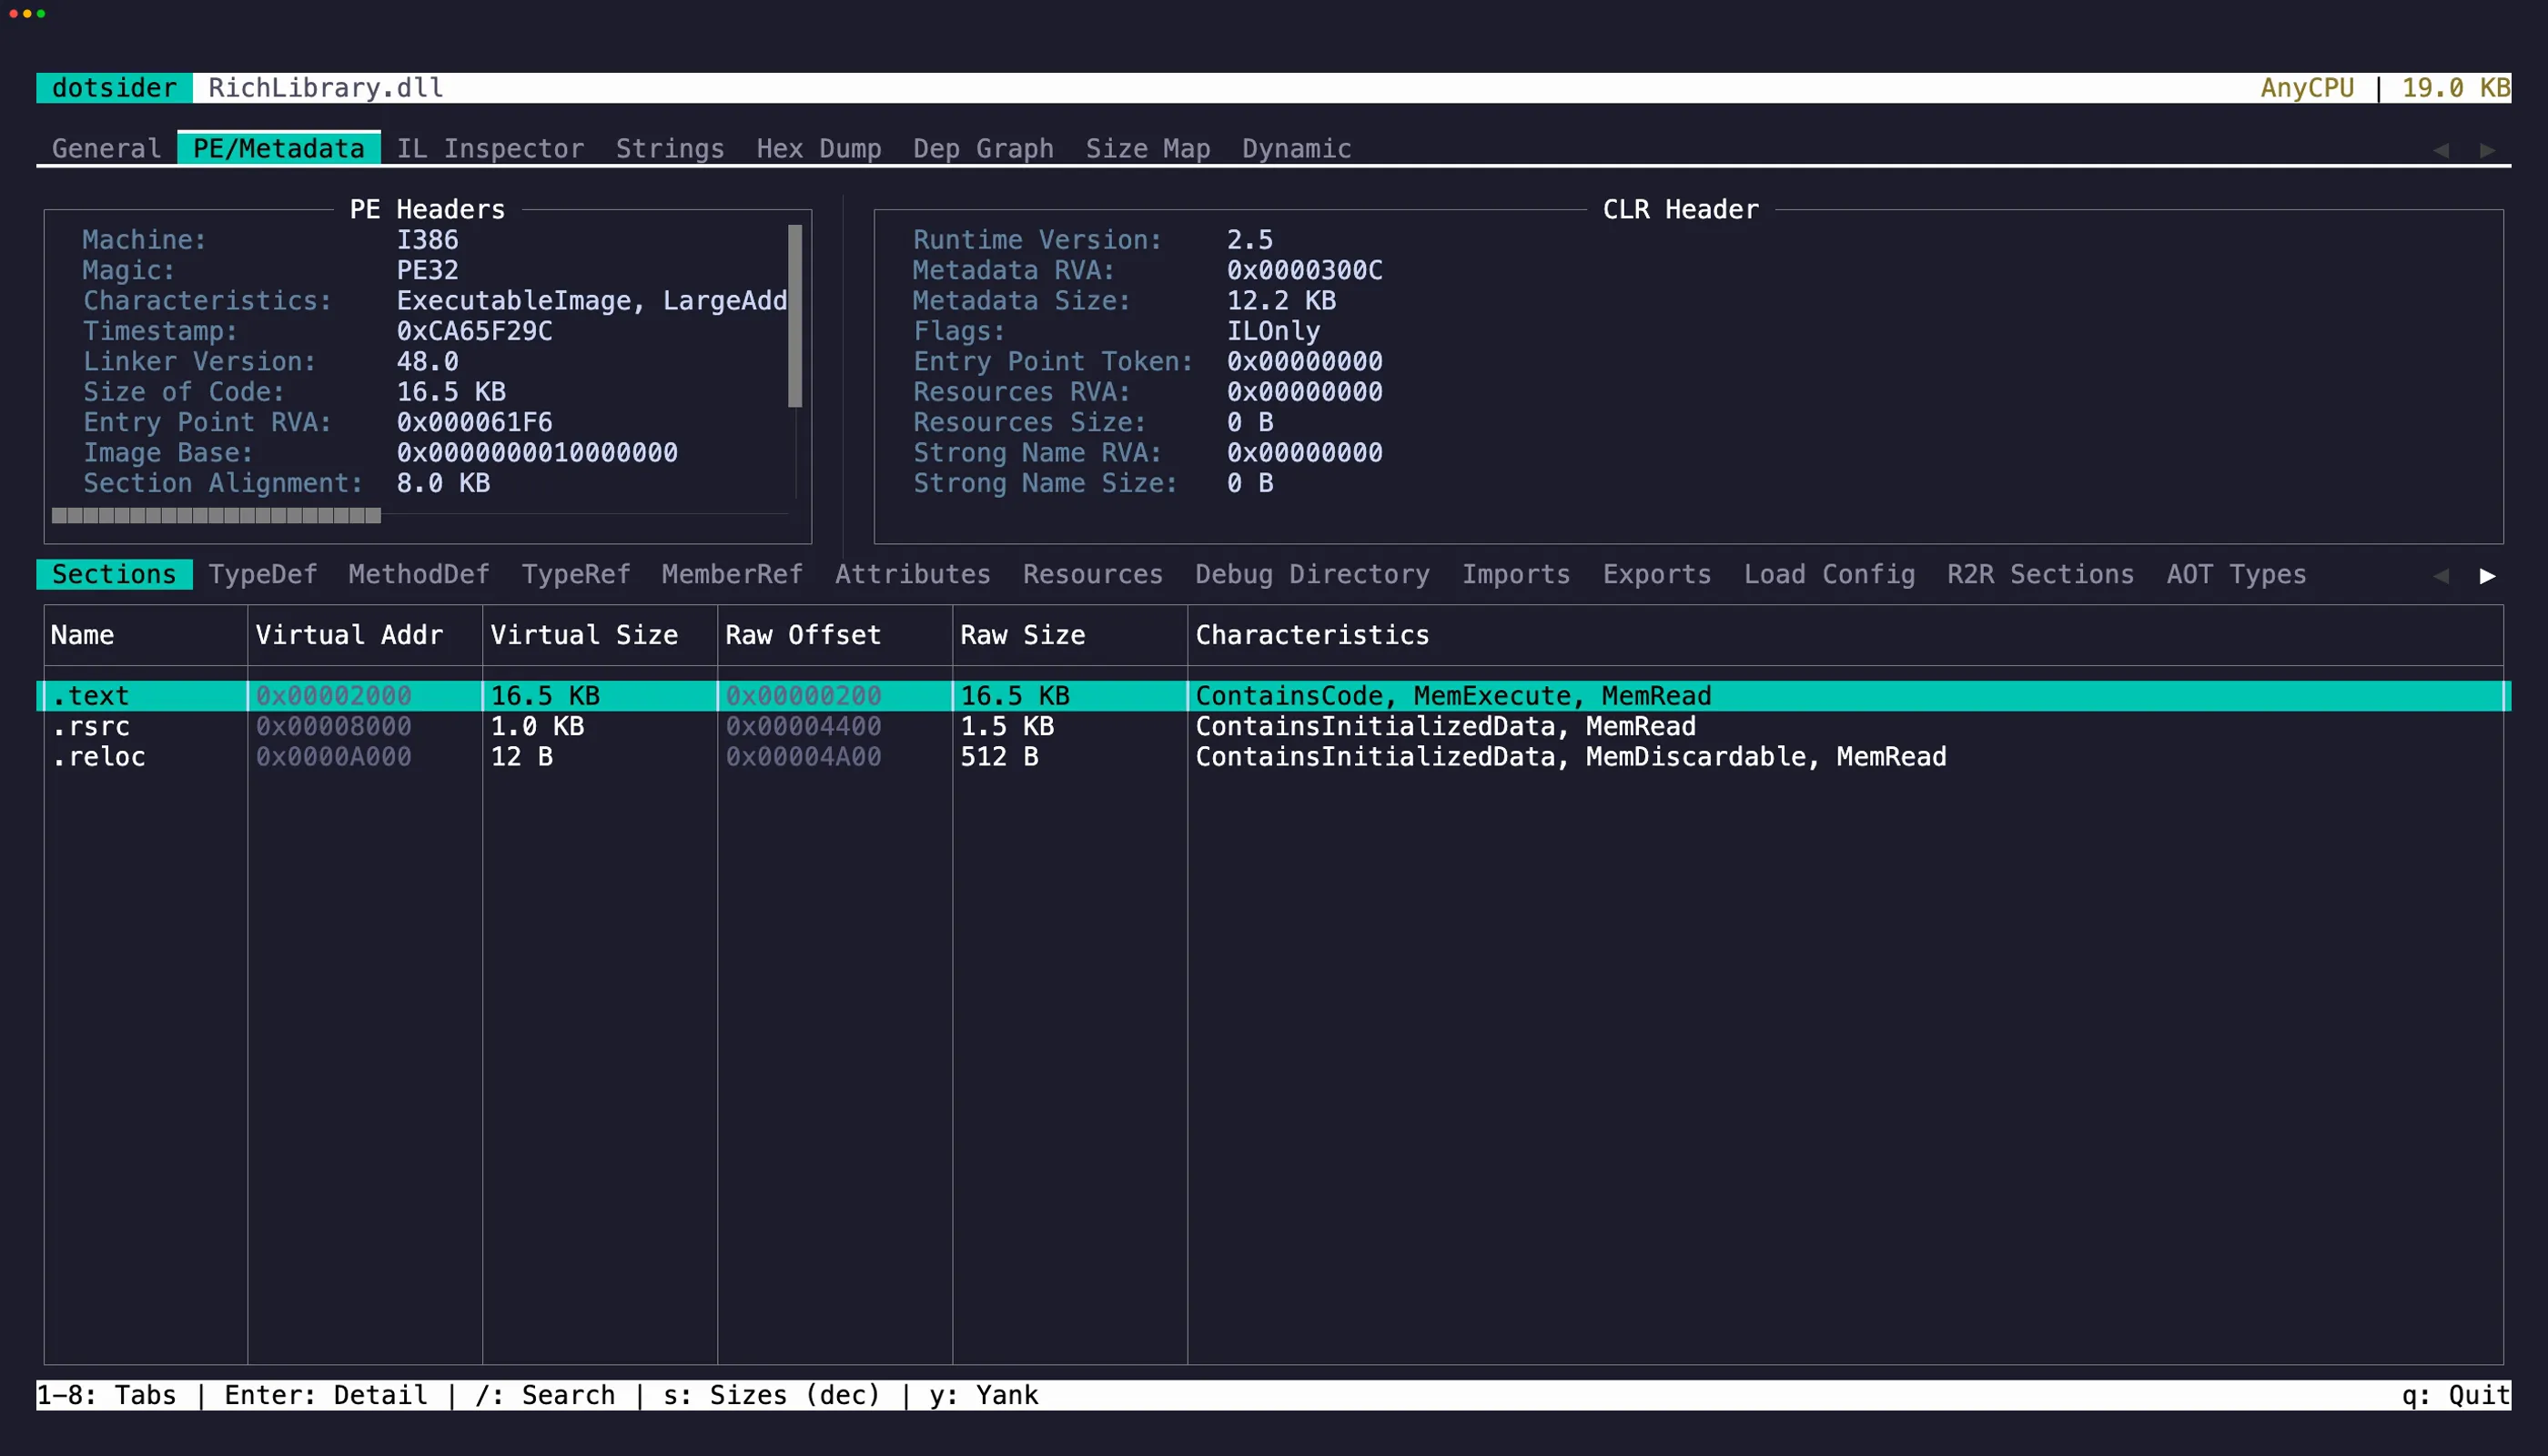Viewport: 2548px width, 1456px height.
Task: Select the .text section row
Action: click(1273, 696)
